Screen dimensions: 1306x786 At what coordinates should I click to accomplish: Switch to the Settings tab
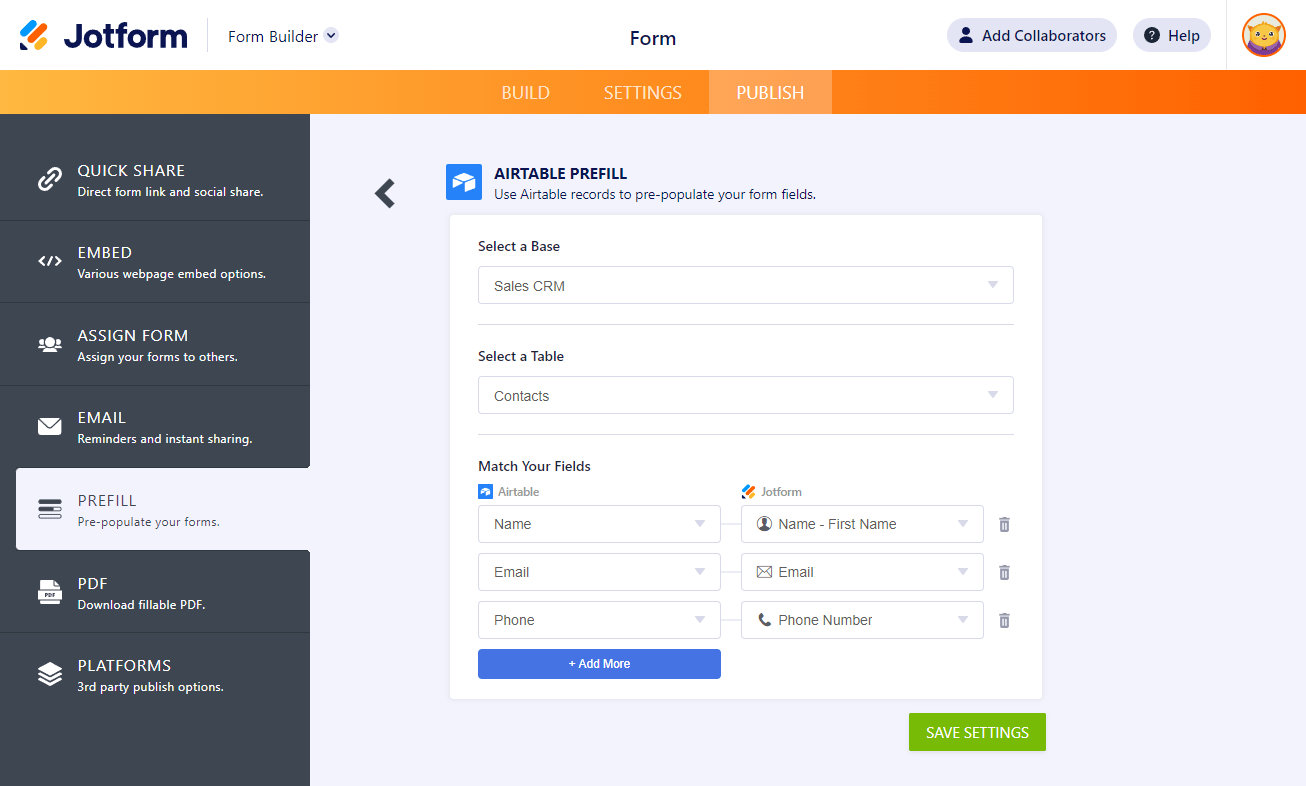(642, 93)
